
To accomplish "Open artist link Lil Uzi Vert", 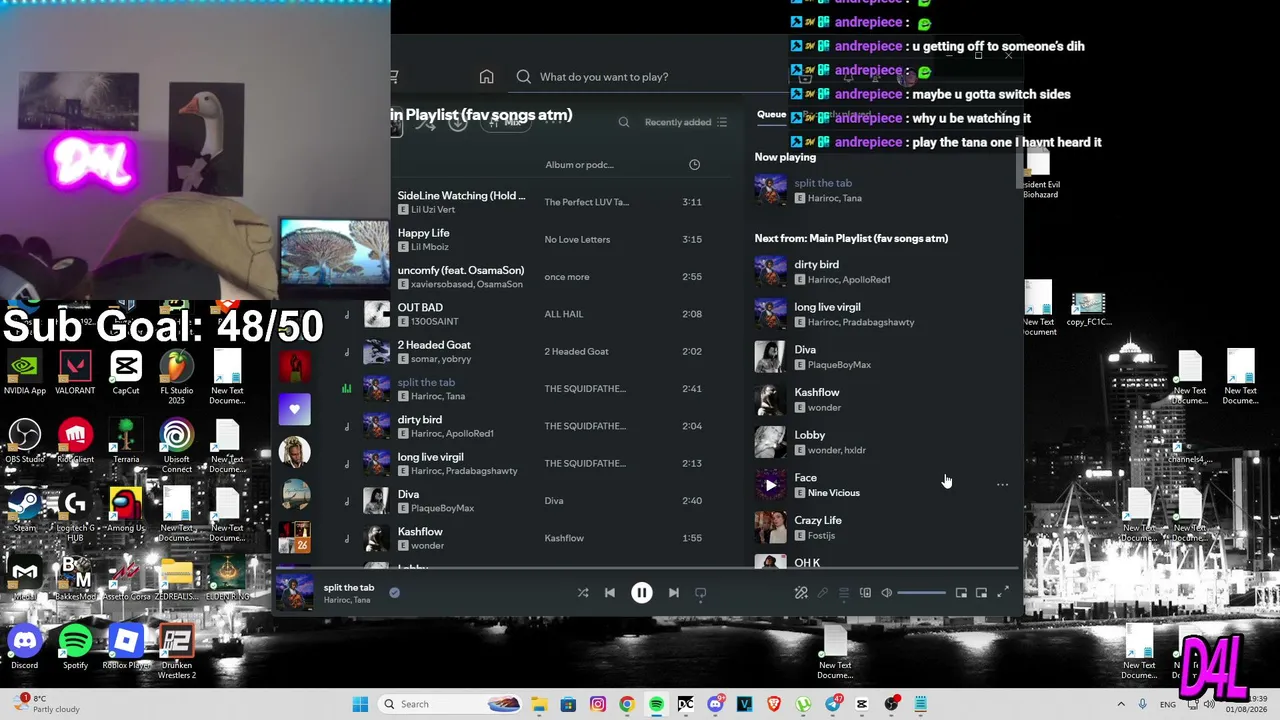I will point(433,210).
